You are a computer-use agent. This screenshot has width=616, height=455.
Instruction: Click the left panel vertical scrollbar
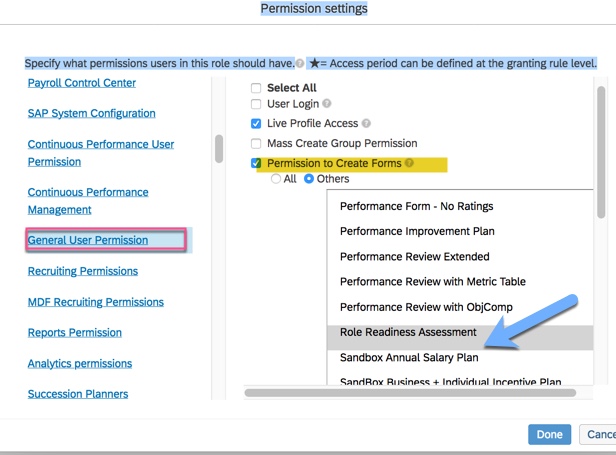[x=219, y=148]
